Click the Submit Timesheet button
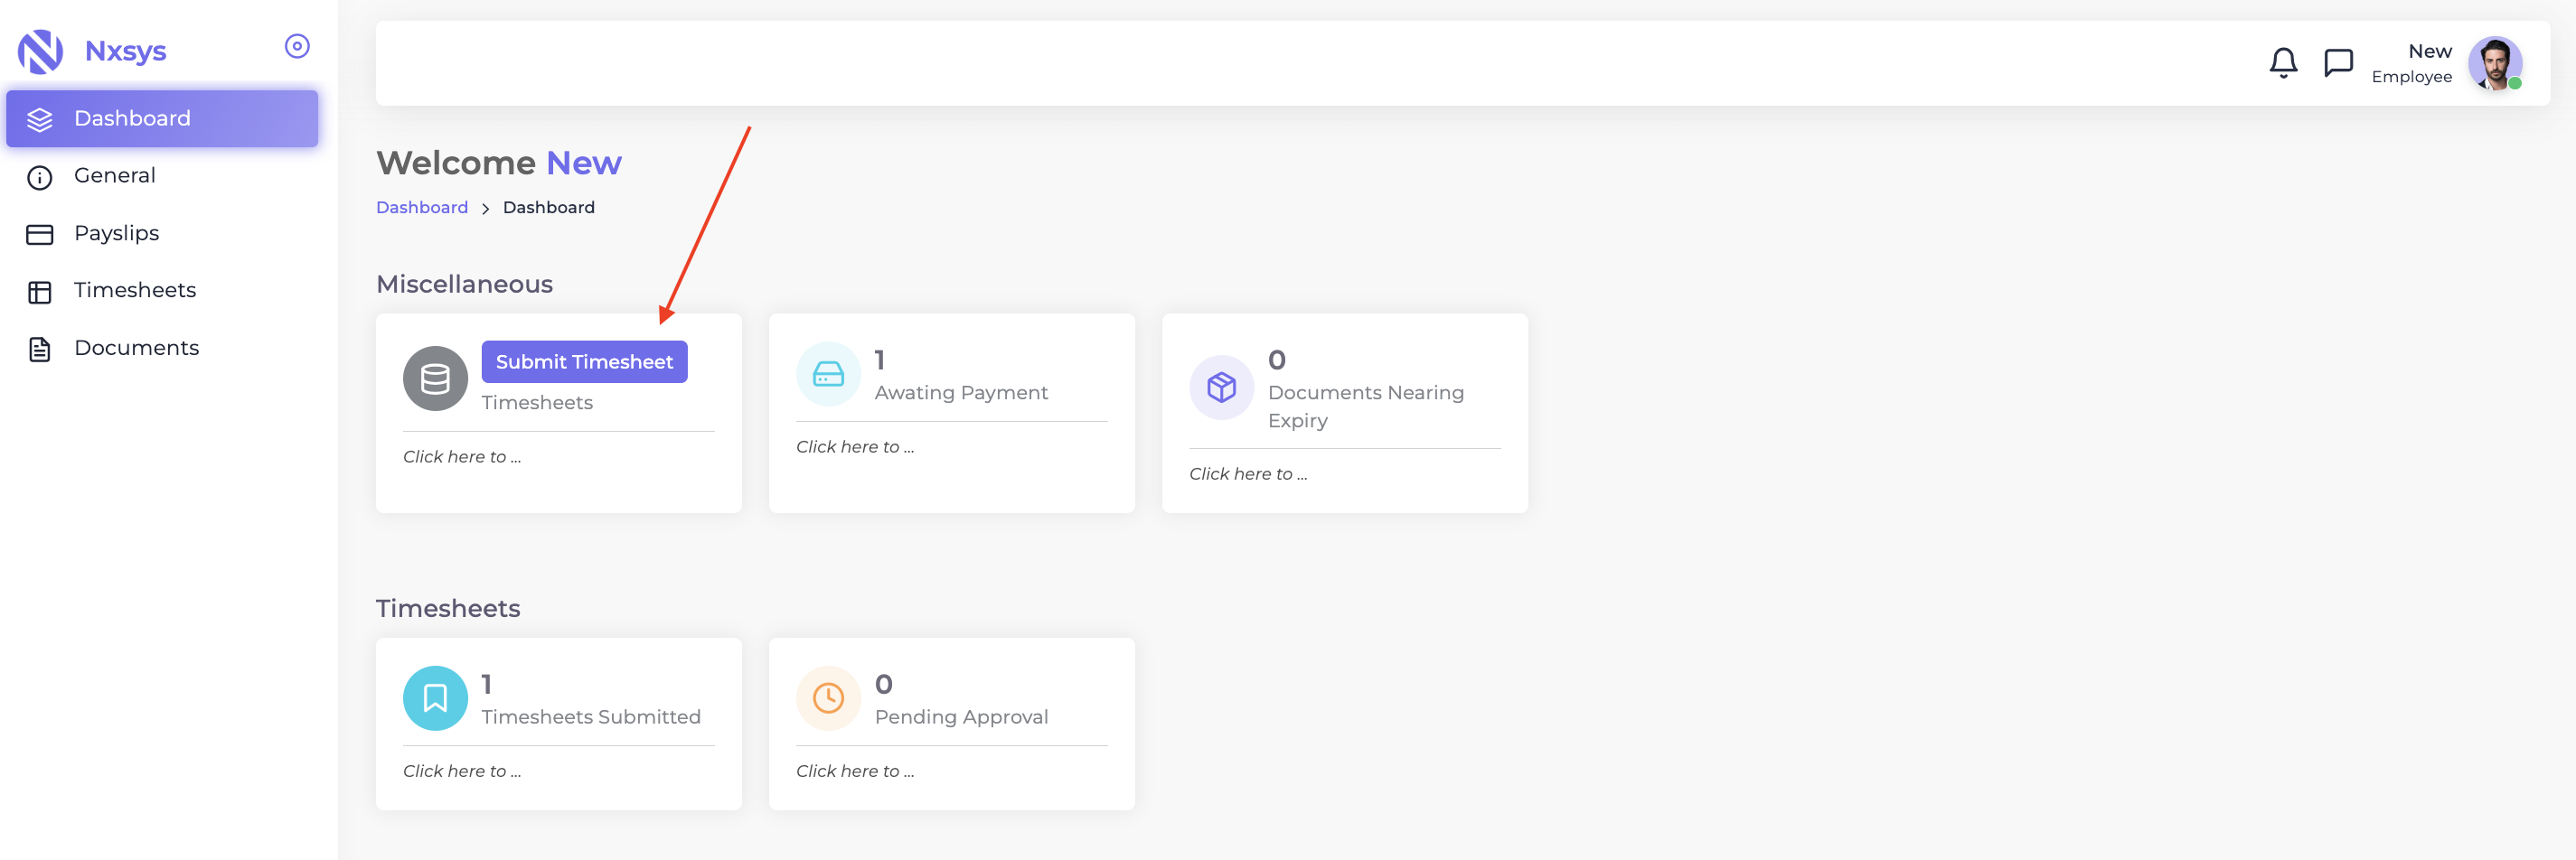Viewport: 2576px width, 860px height. click(x=584, y=362)
